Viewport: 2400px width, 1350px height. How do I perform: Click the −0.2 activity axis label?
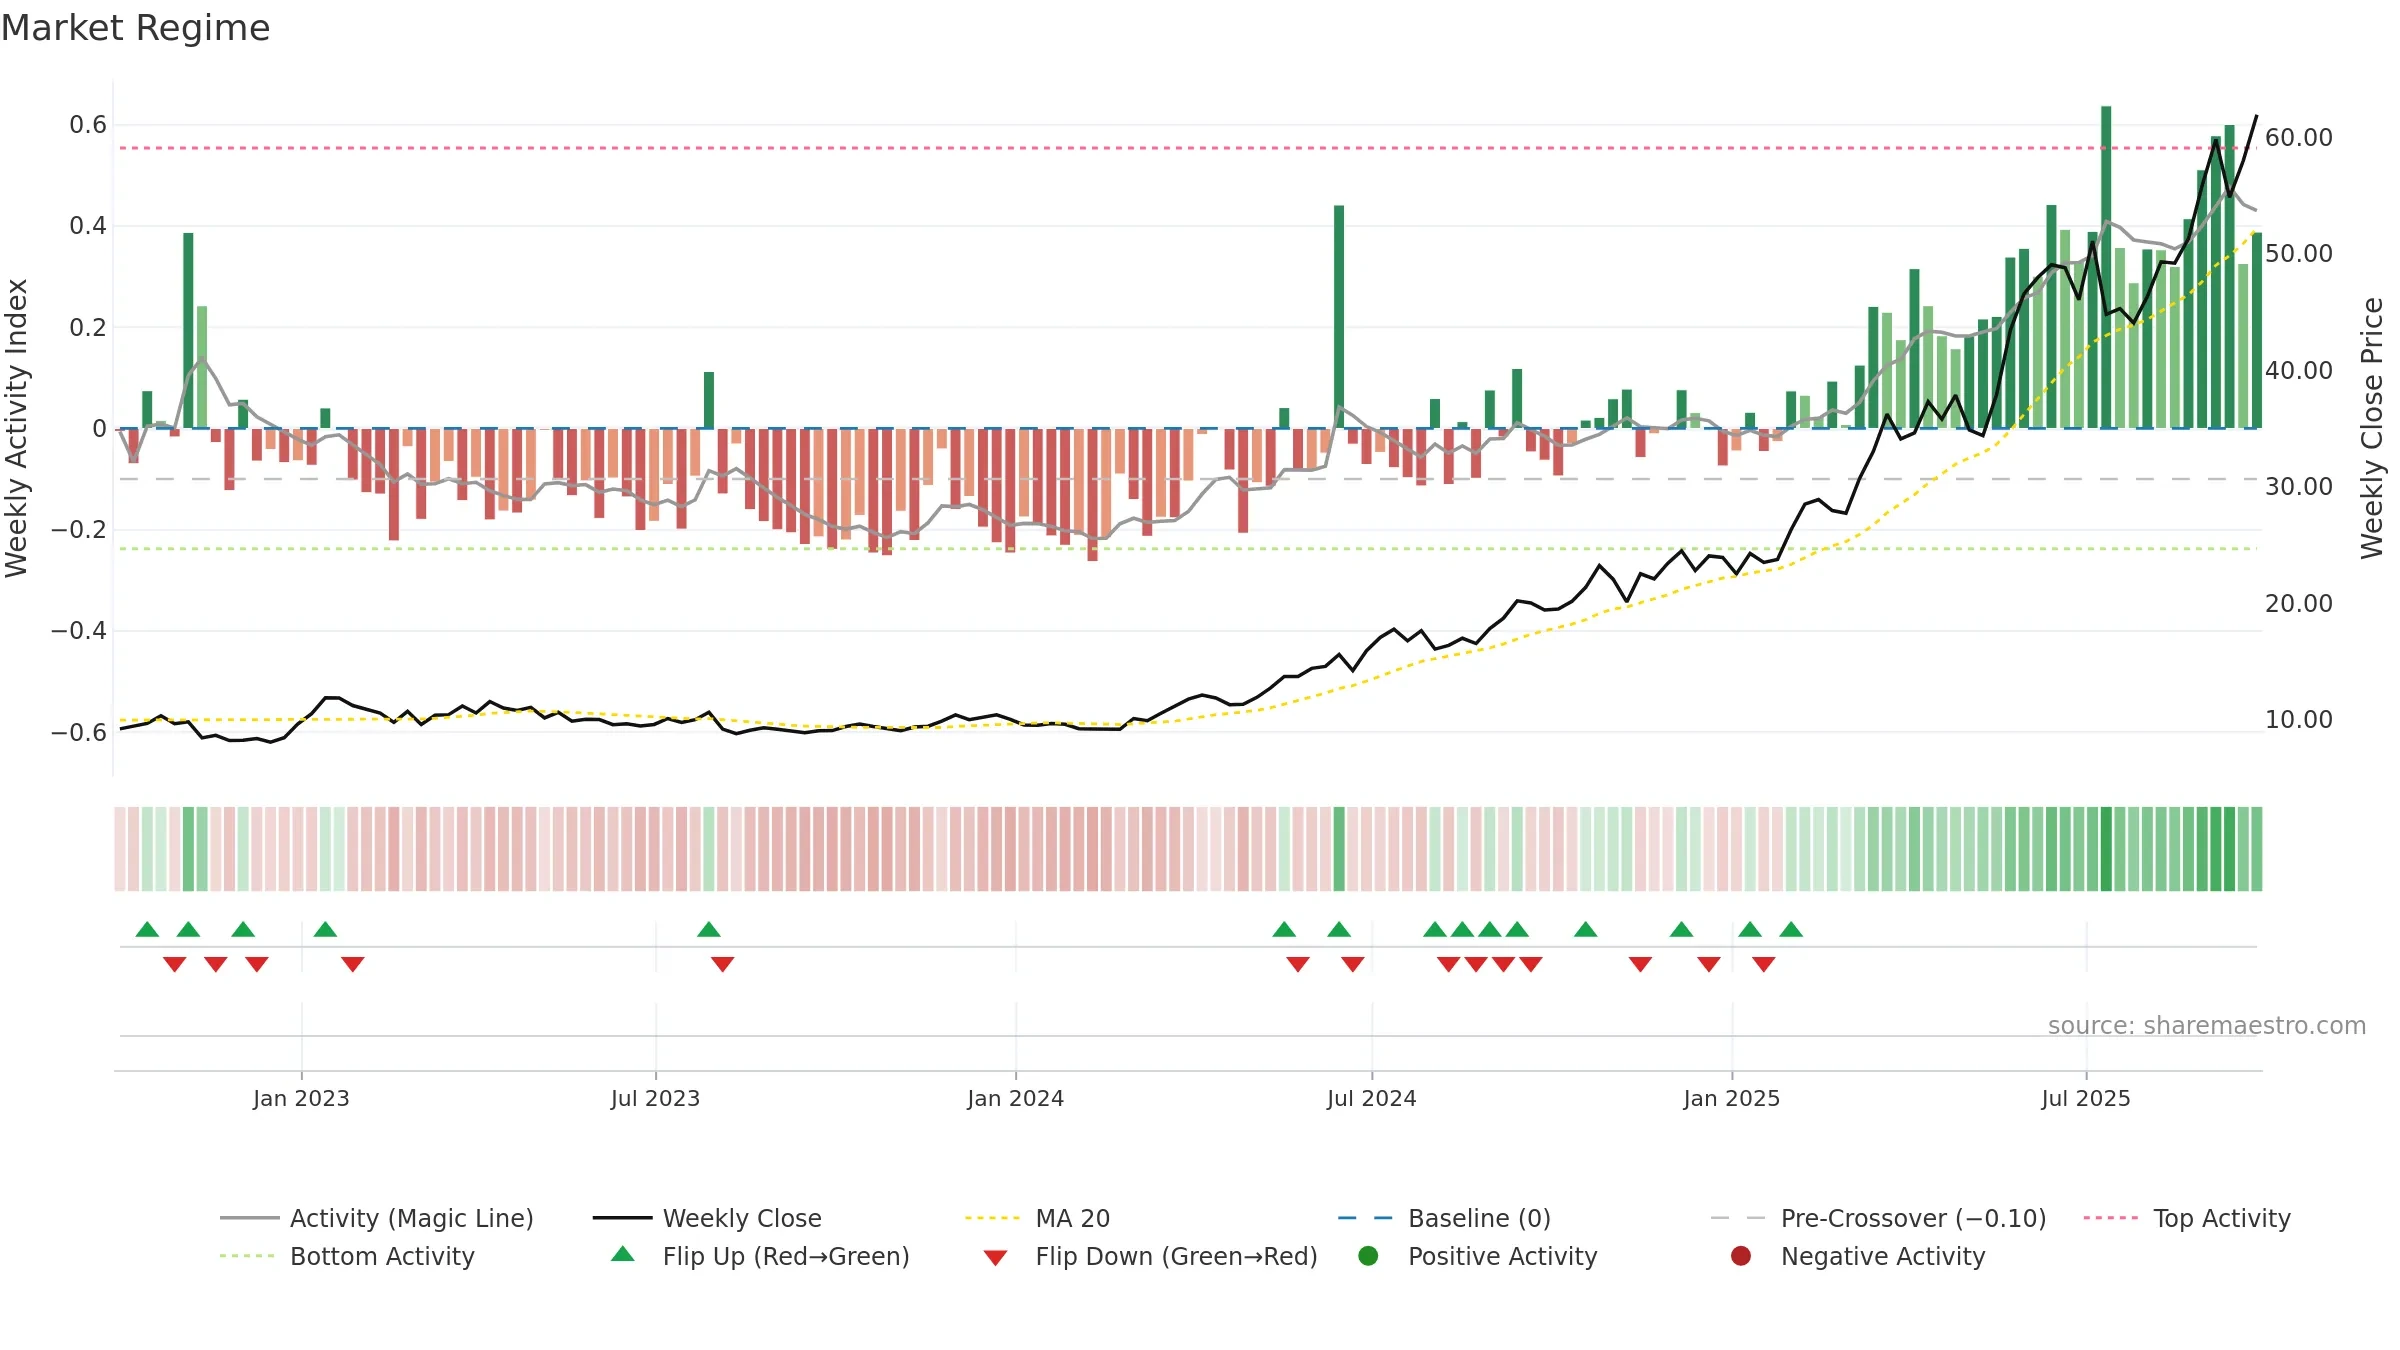tap(79, 530)
